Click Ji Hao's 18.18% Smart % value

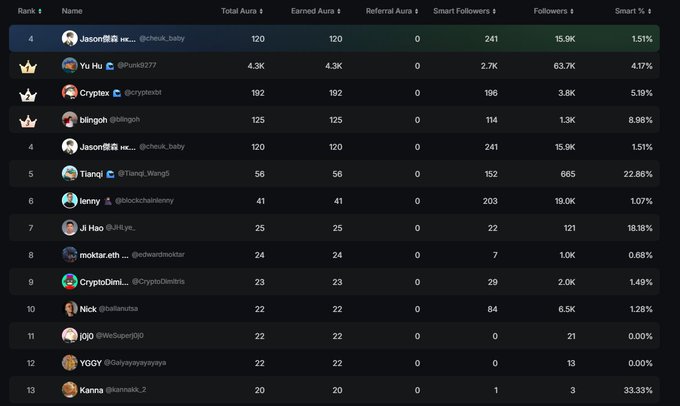(640, 228)
